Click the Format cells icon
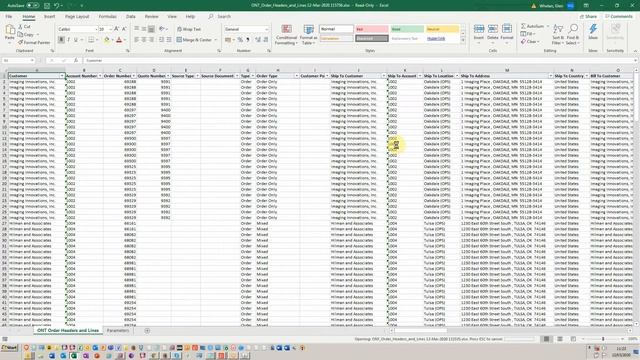The height and width of the screenshot is (360, 640). (507, 29)
